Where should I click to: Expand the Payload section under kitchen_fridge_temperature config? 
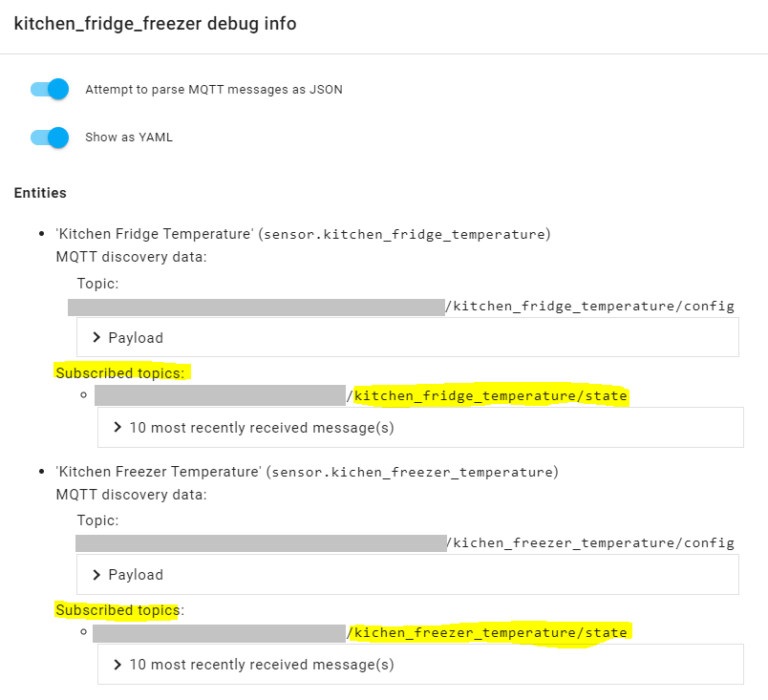click(x=408, y=338)
